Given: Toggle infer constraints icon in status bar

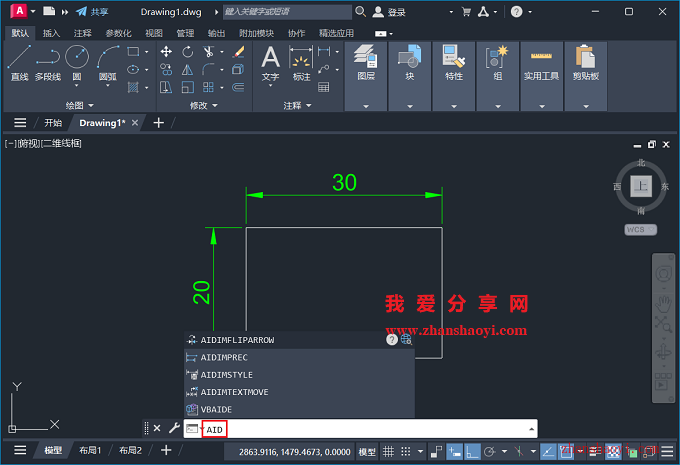Looking at the screenshot, I should [x=436, y=452].
